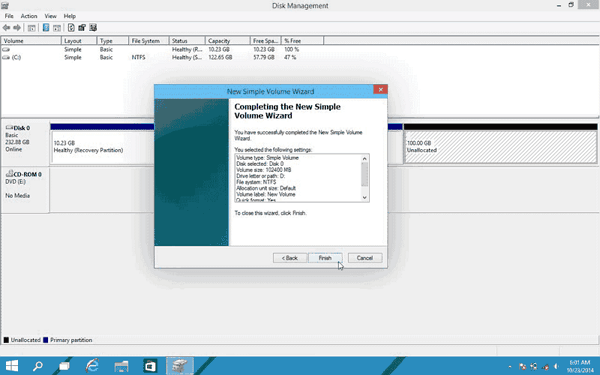
Task: Open the Action menu
Action: tap(29, 16)
